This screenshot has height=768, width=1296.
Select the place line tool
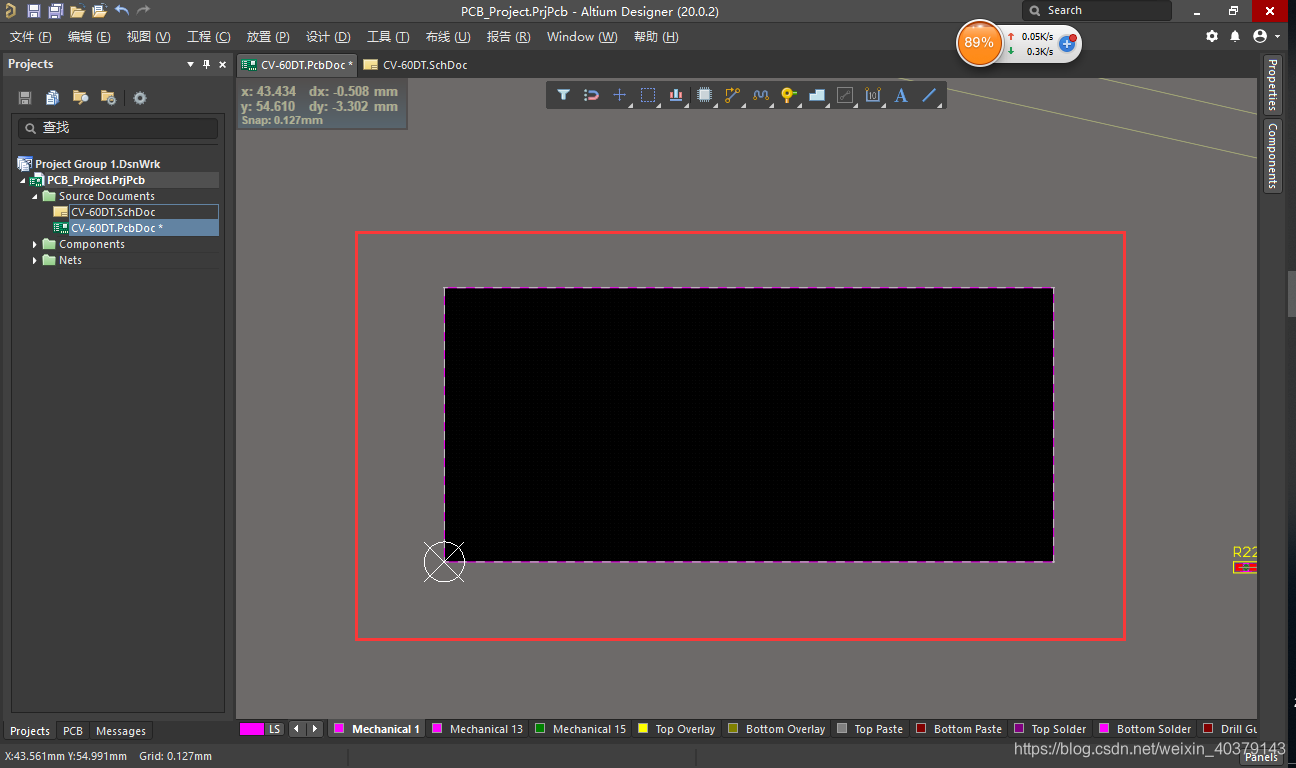point(929,95)
